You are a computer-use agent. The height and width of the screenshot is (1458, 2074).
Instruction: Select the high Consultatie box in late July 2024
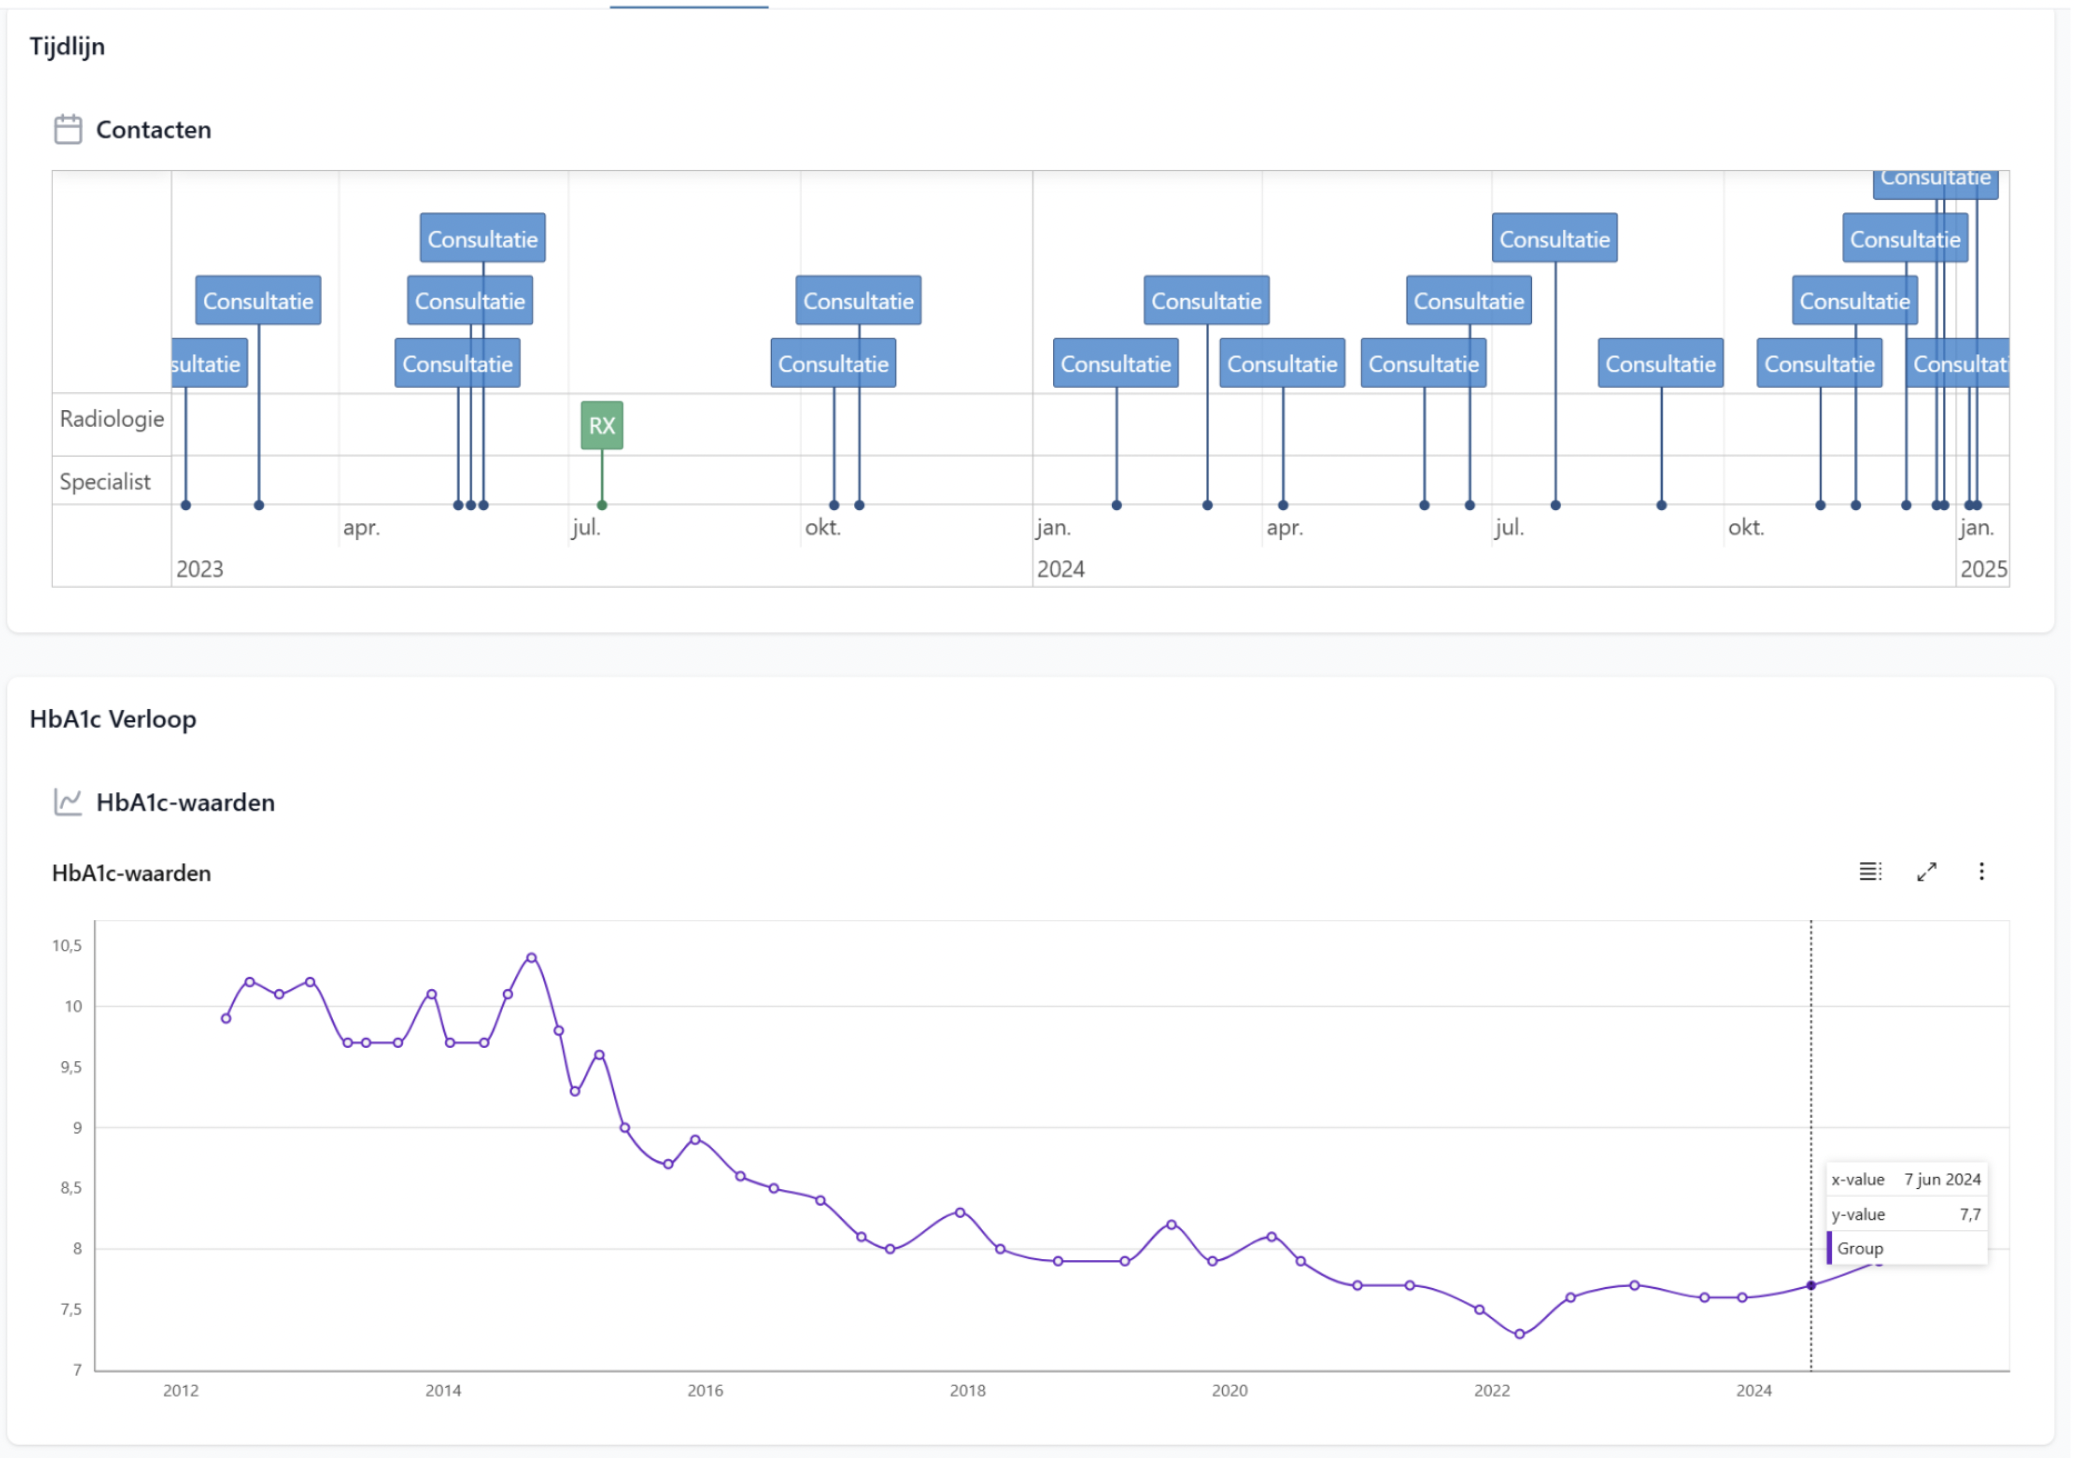[x=1555, y=238]
